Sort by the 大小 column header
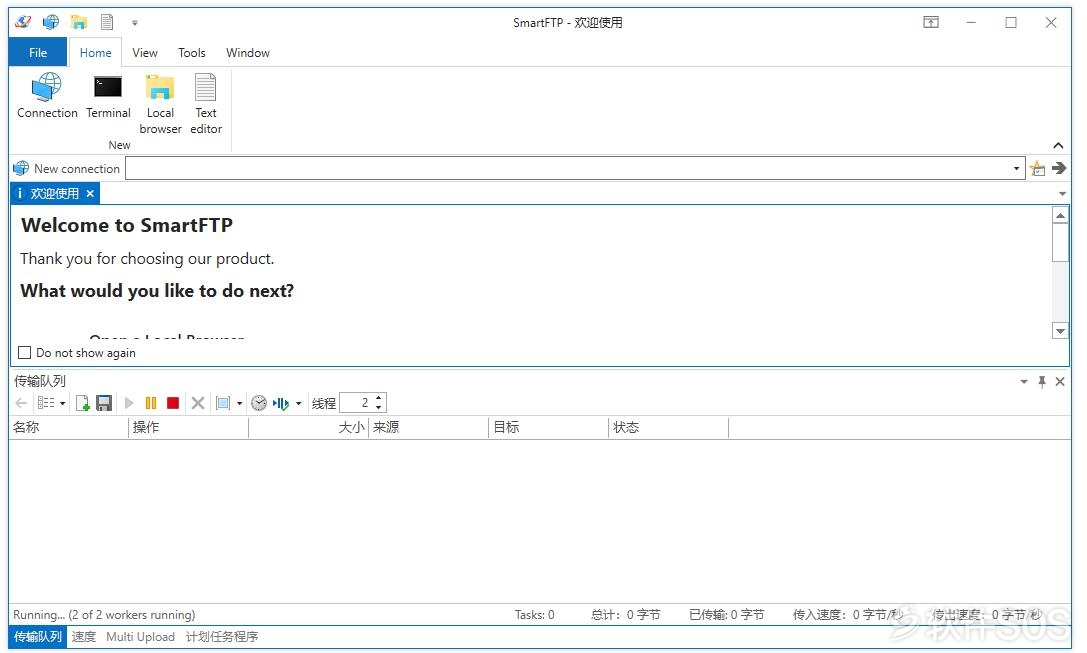The width and height of the screenshot is (1087, 653). 308,427
